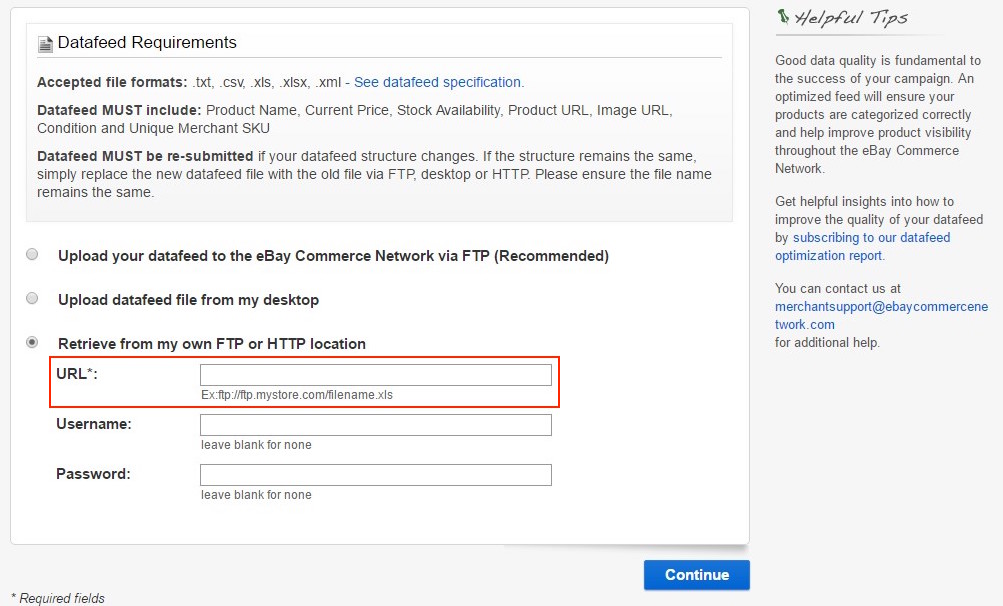
Task: Click the Password input field
Action: point(375,475)
